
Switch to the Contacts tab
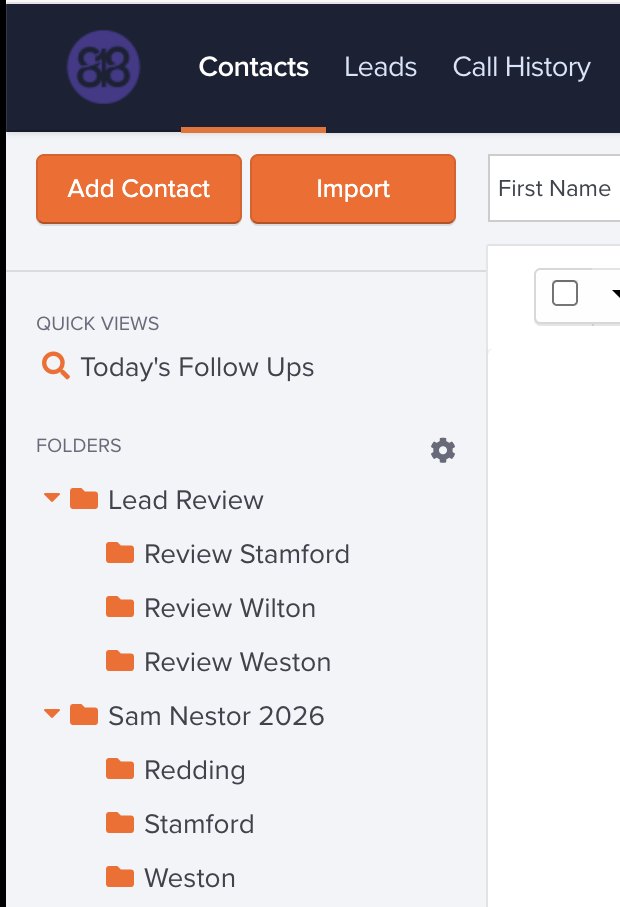pos(253,67)
